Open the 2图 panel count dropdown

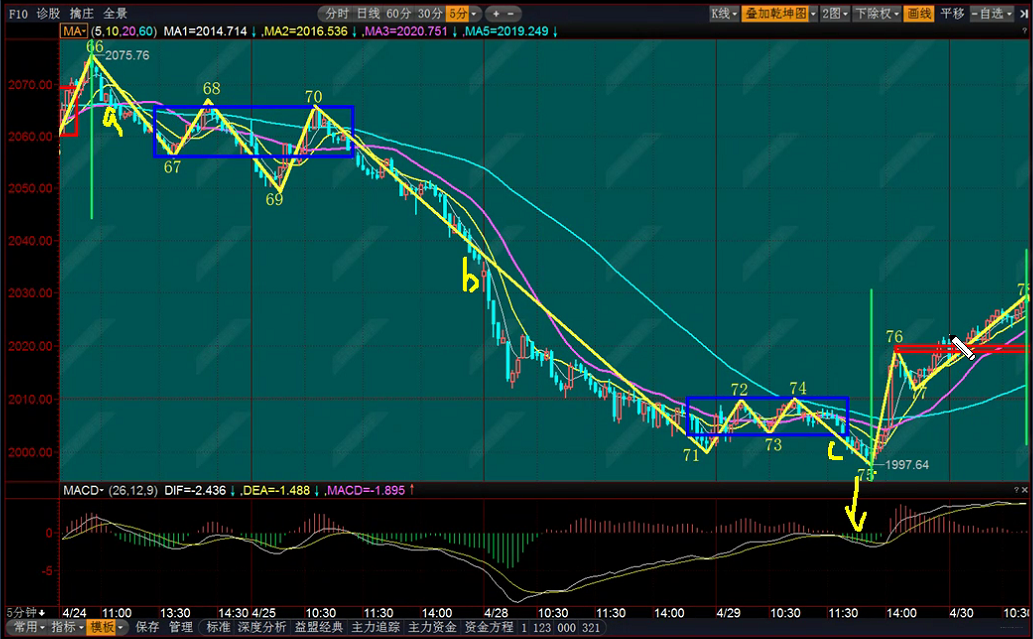tap(835, 13)
